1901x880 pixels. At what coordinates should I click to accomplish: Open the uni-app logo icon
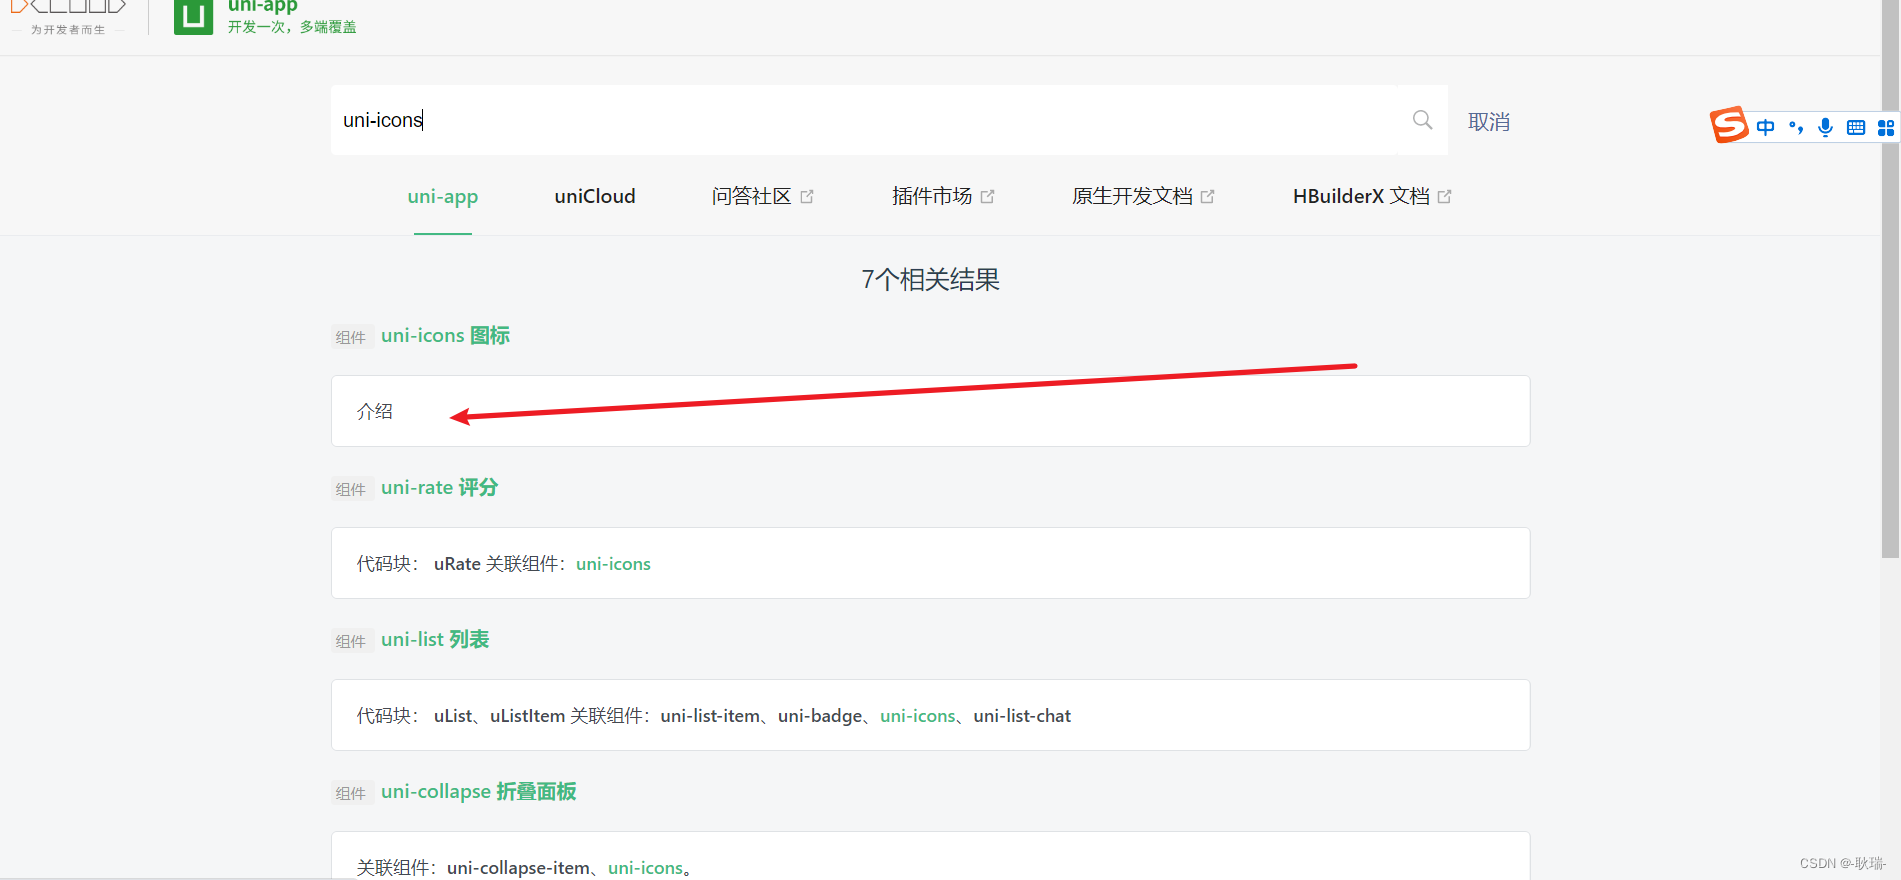193,17
